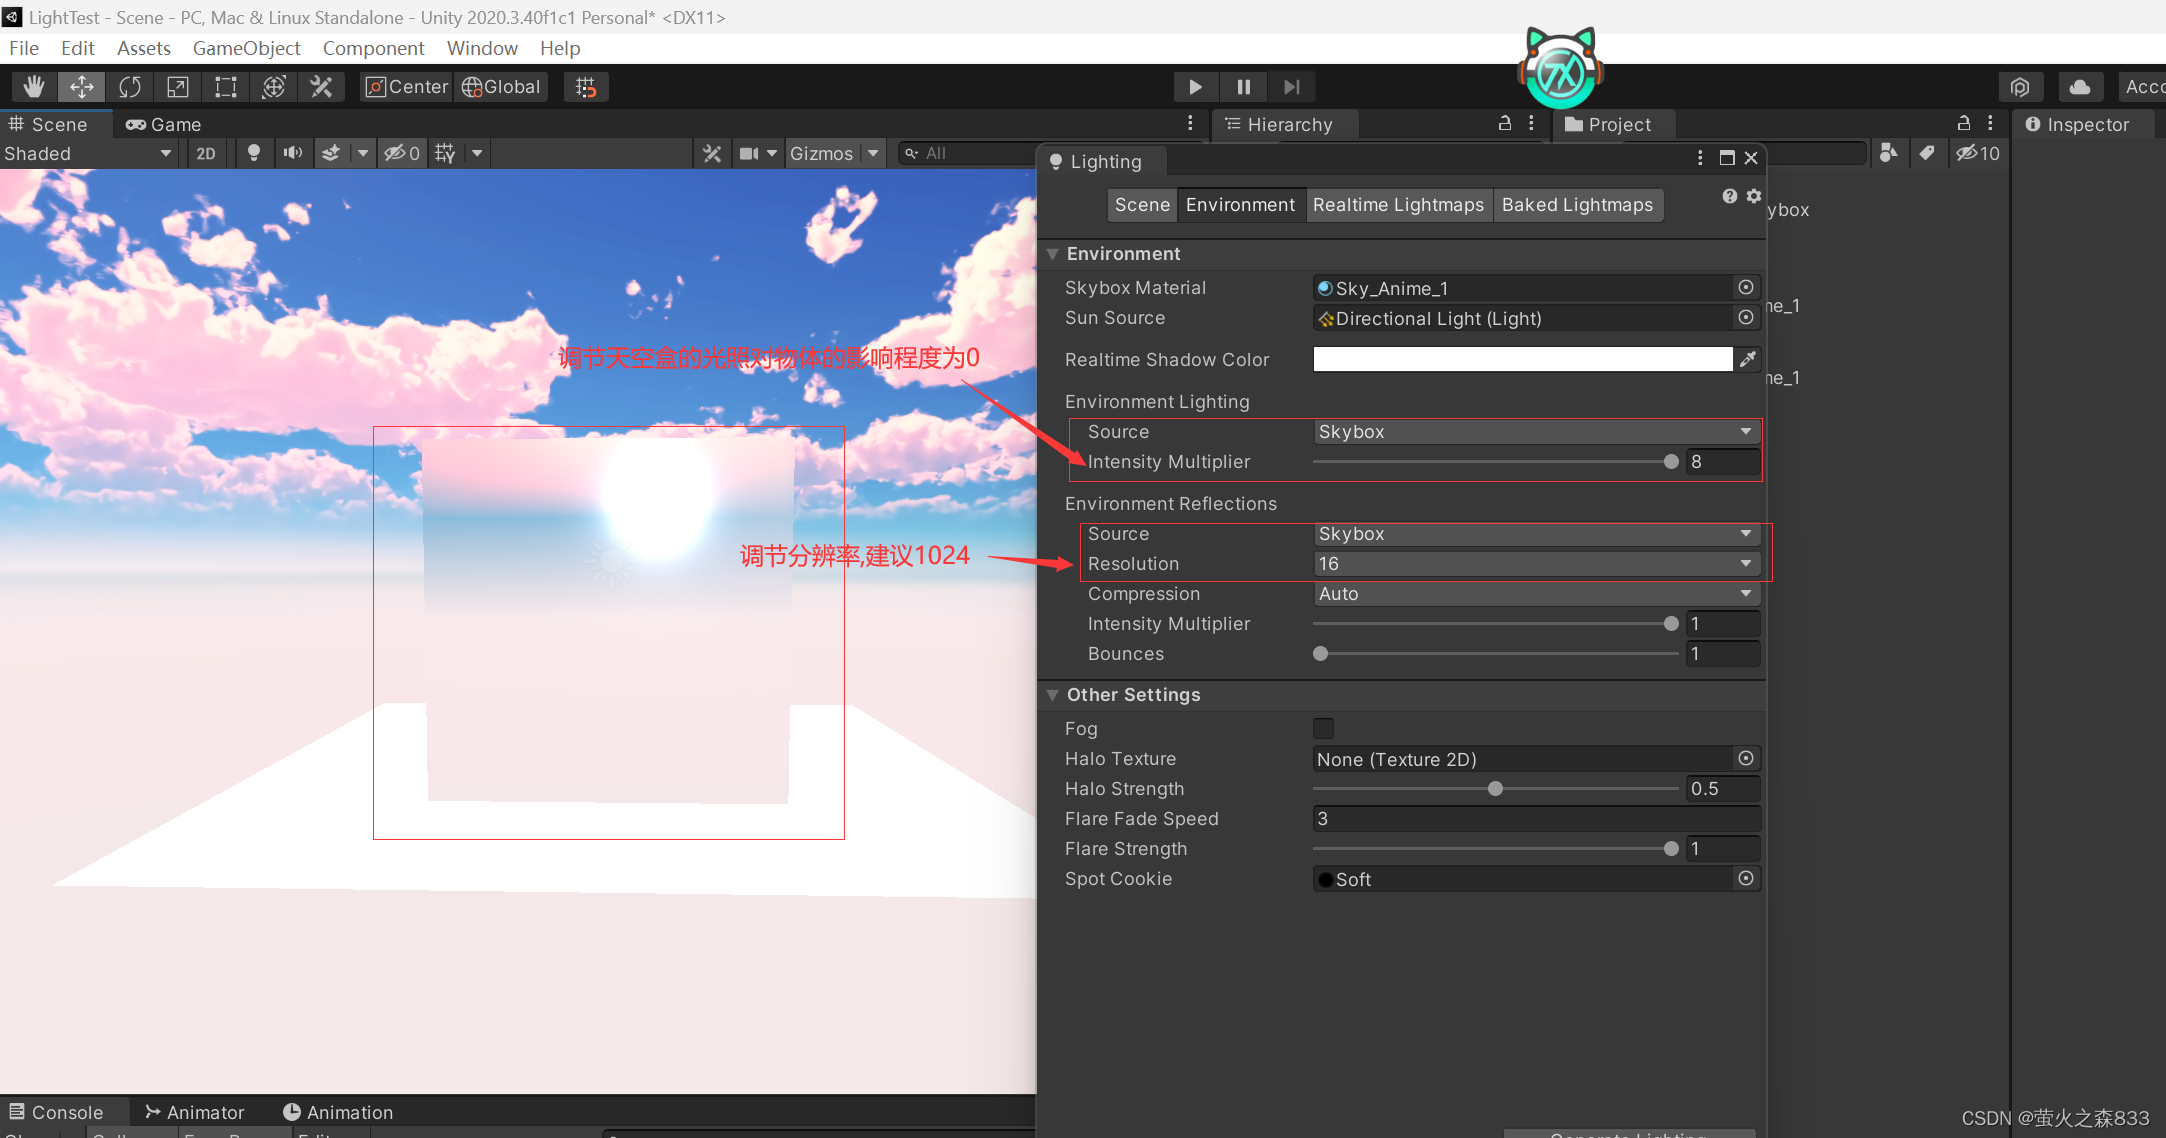This screenshot has width=2166, height=1138.
Task: Select the Scale tool
Action: [177, 87]
